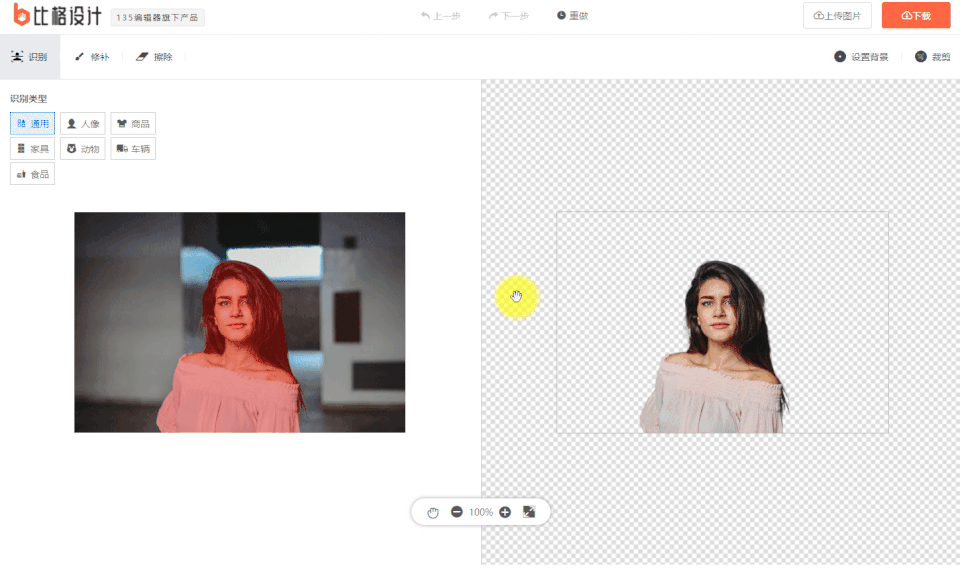
Task: Undo with 上一步
Action: click(x=440, y=16)
